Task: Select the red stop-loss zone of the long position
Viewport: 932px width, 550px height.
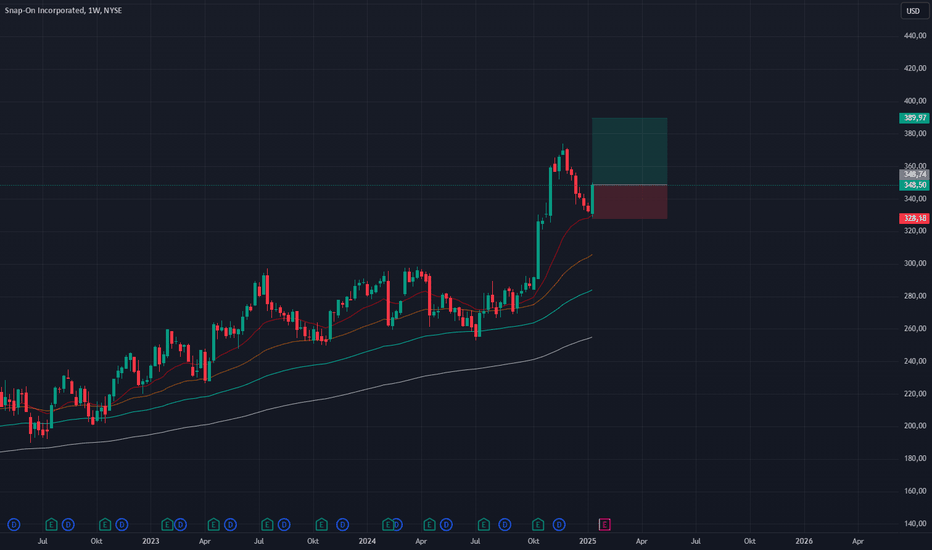Action: pos(629,202)
